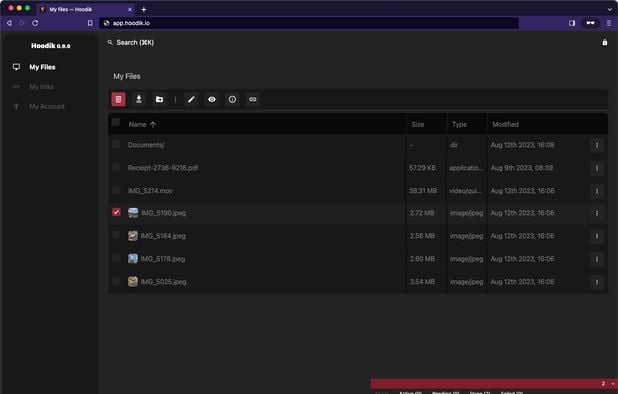
Task: Open options menu for IMG_5178.jpeg
Action: 597,259
